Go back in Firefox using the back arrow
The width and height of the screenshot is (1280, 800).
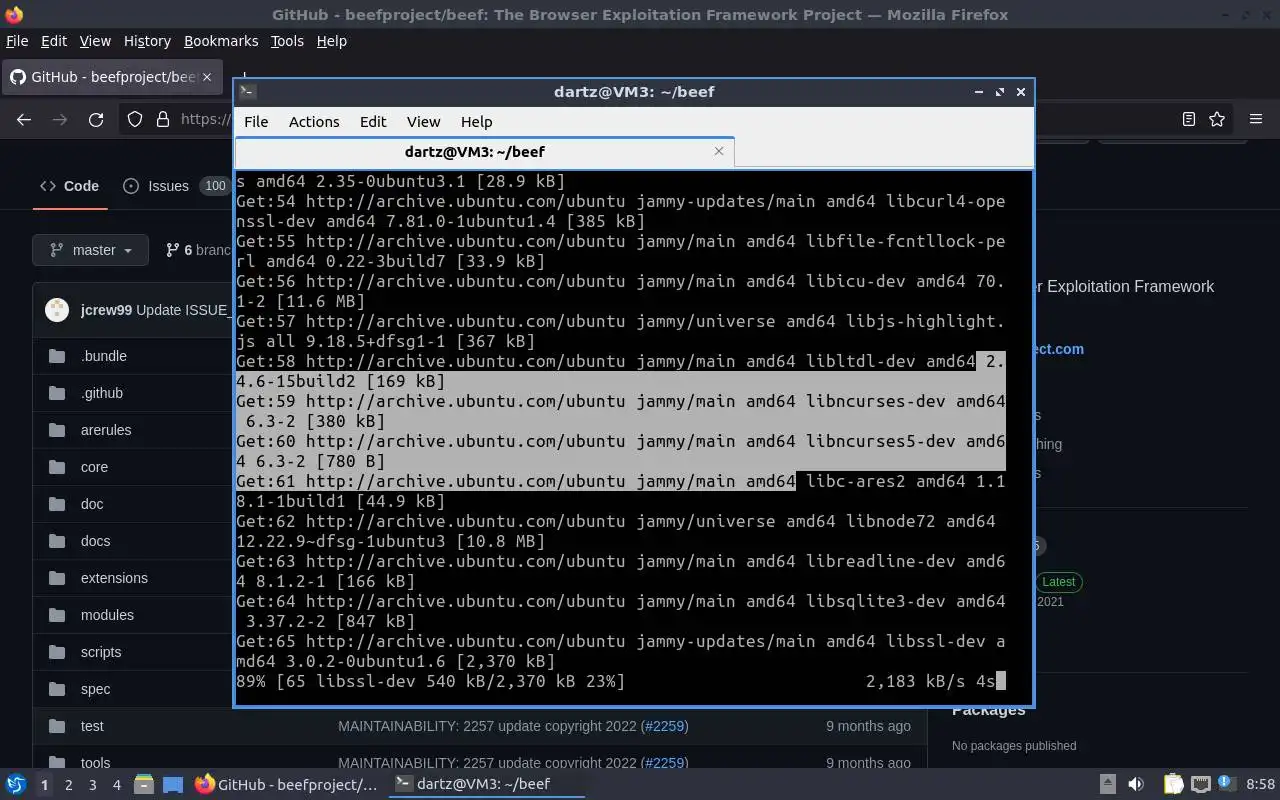coord(24,119)
